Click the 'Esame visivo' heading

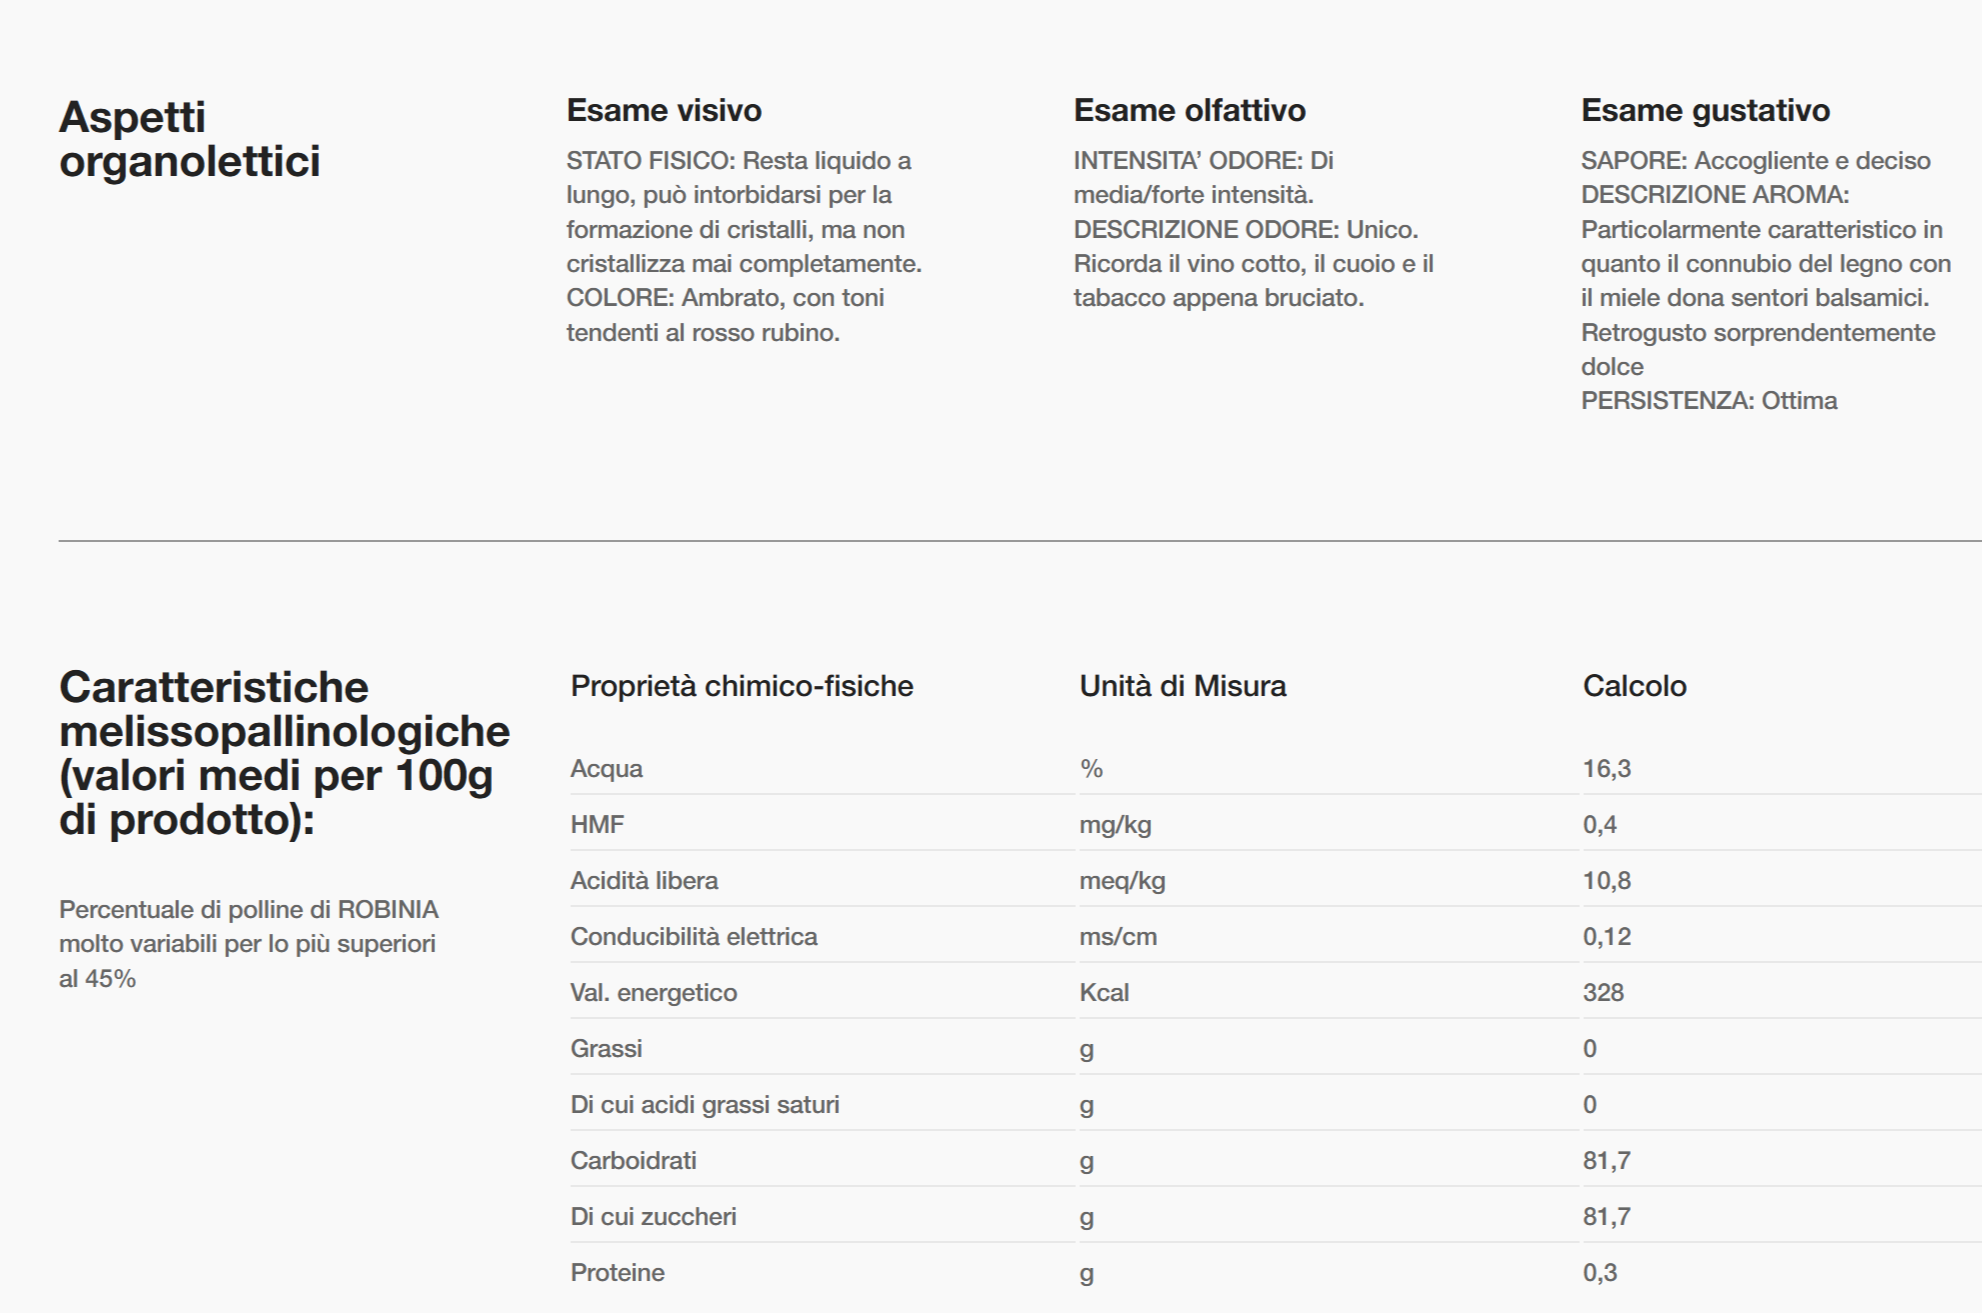664,110
